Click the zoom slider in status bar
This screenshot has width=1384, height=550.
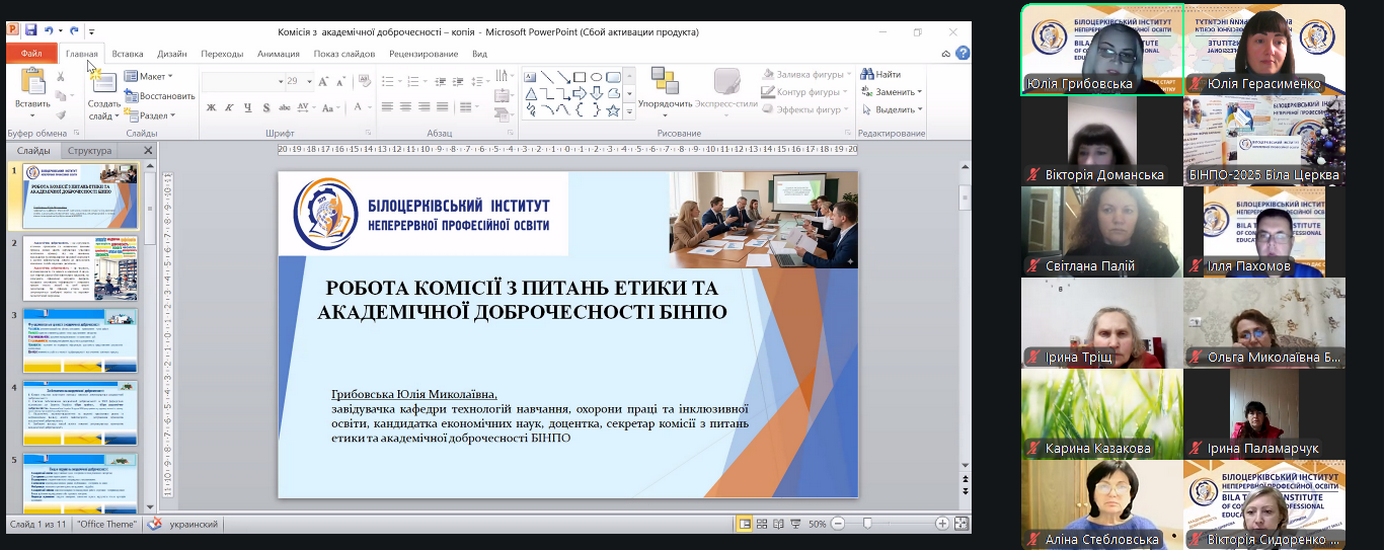click(867, 524)
